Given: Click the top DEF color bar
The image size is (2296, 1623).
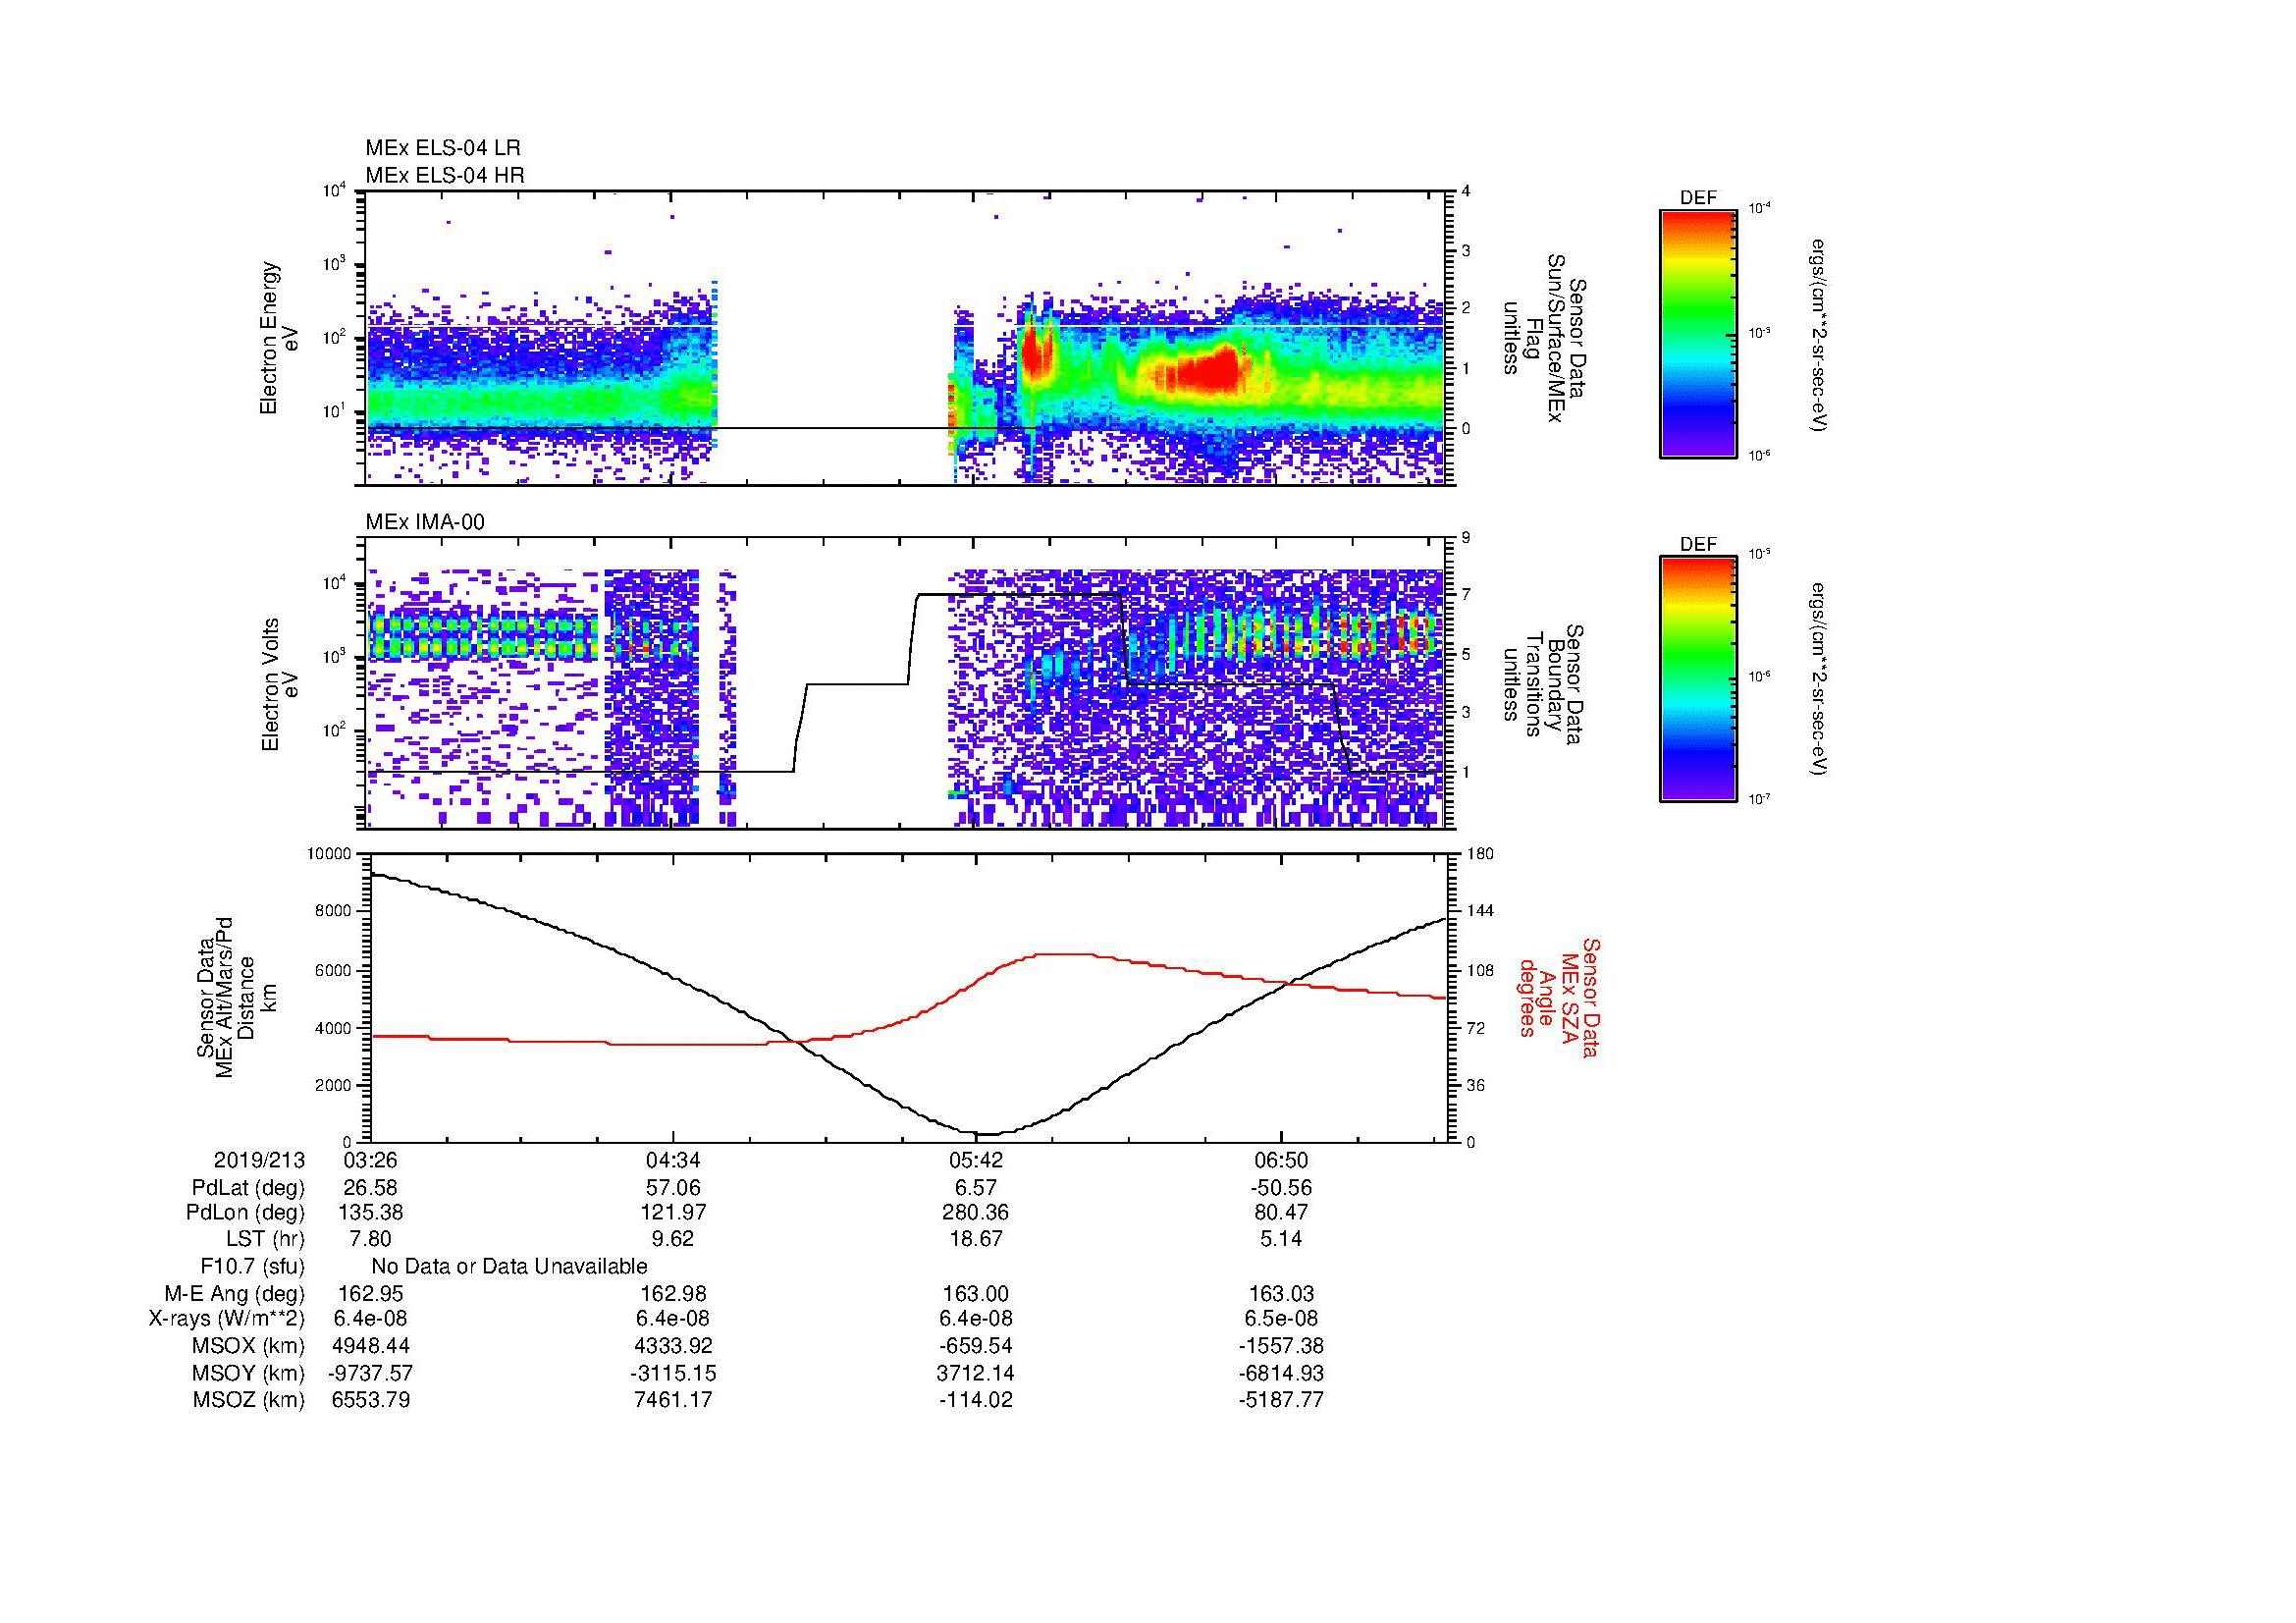Looking at the screenshot, I should (x=1698, y=333).
